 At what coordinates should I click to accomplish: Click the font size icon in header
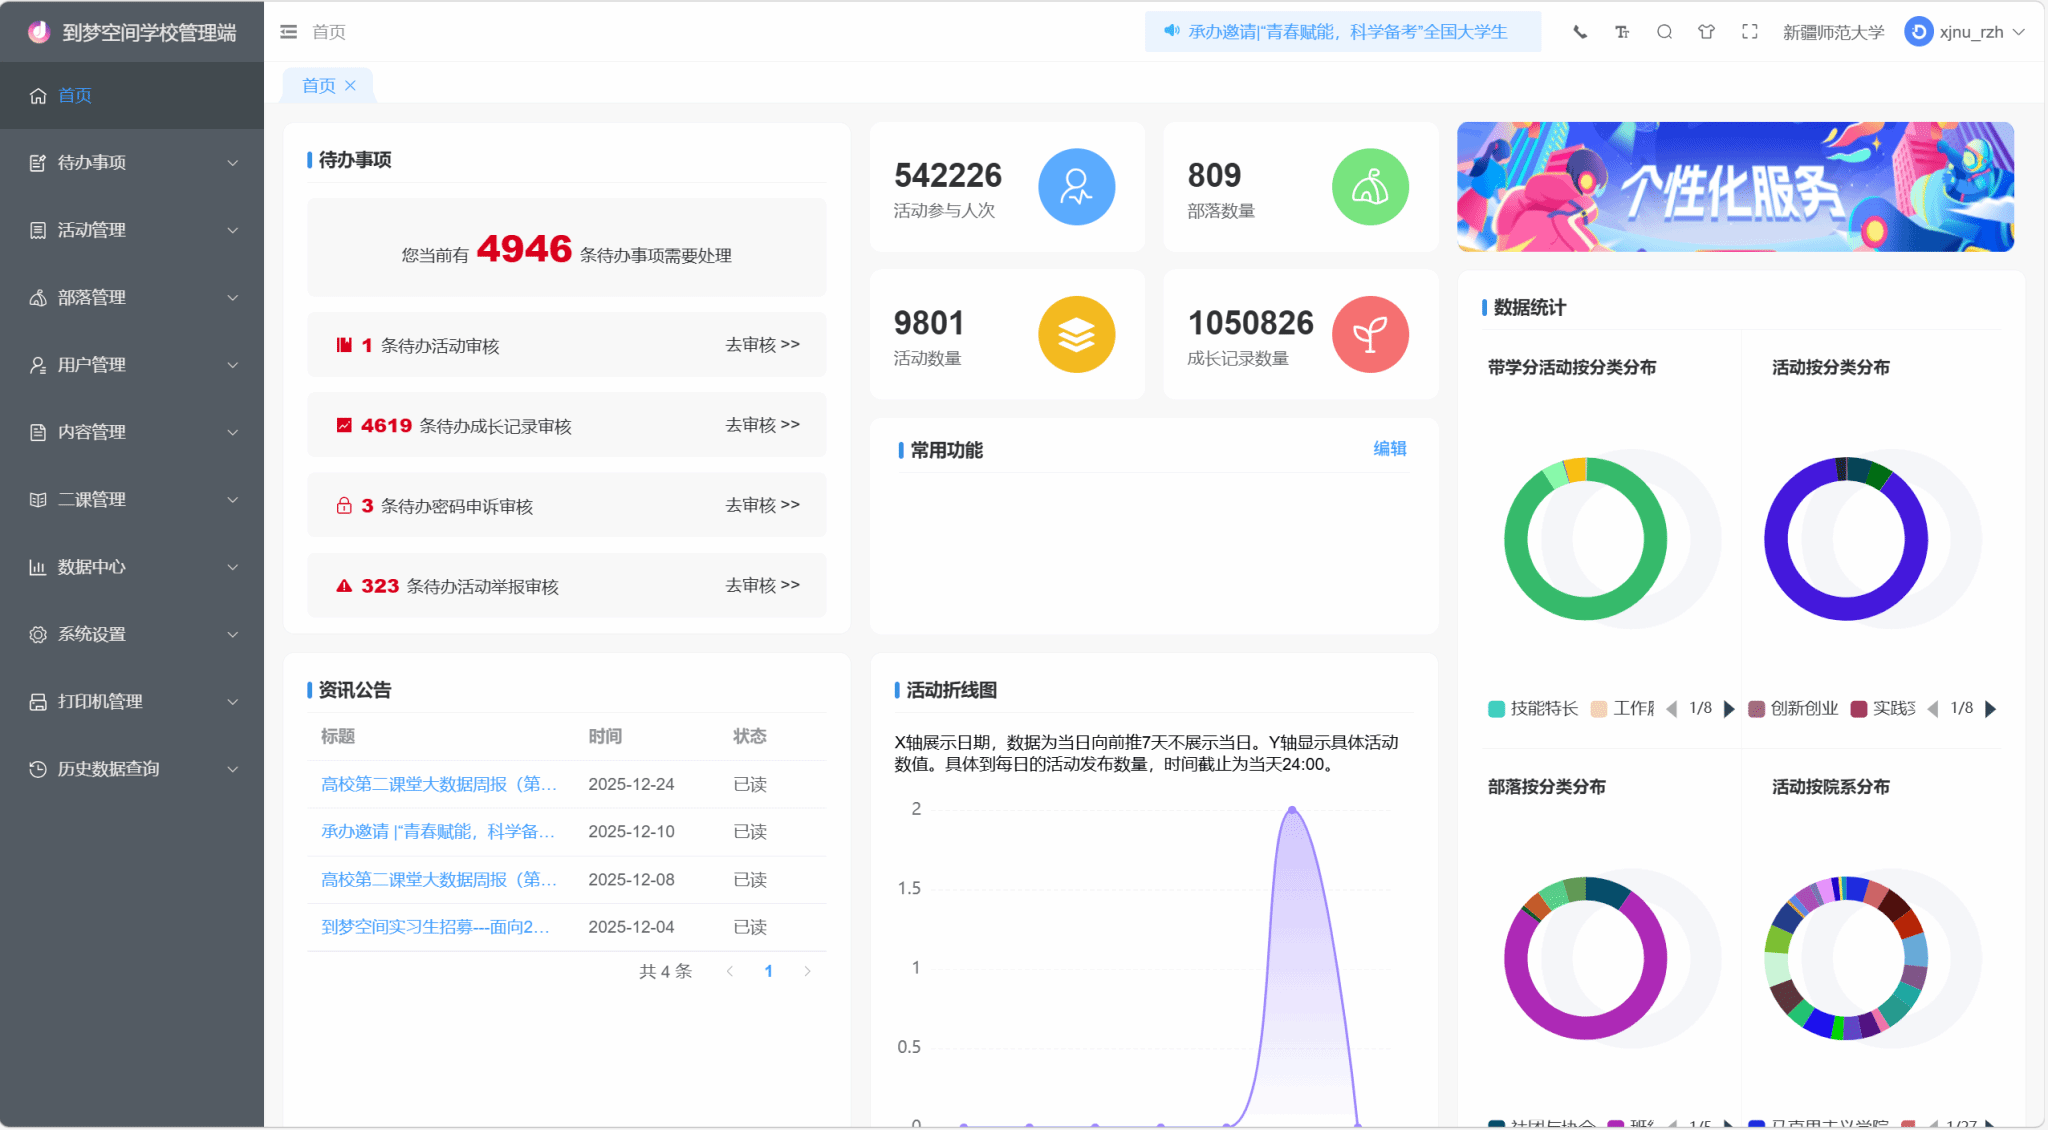1622,32
